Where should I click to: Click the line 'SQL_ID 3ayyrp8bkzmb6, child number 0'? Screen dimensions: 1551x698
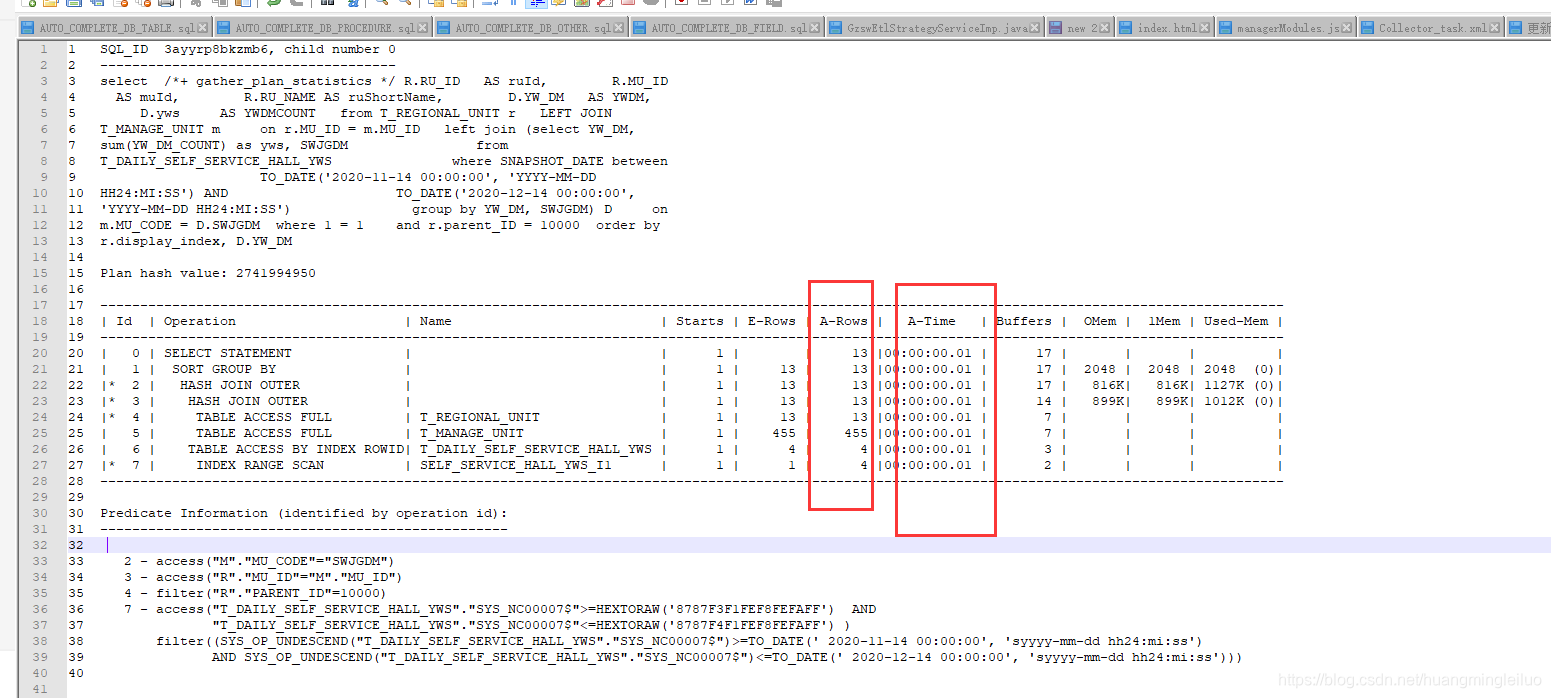tap(248, 49)
